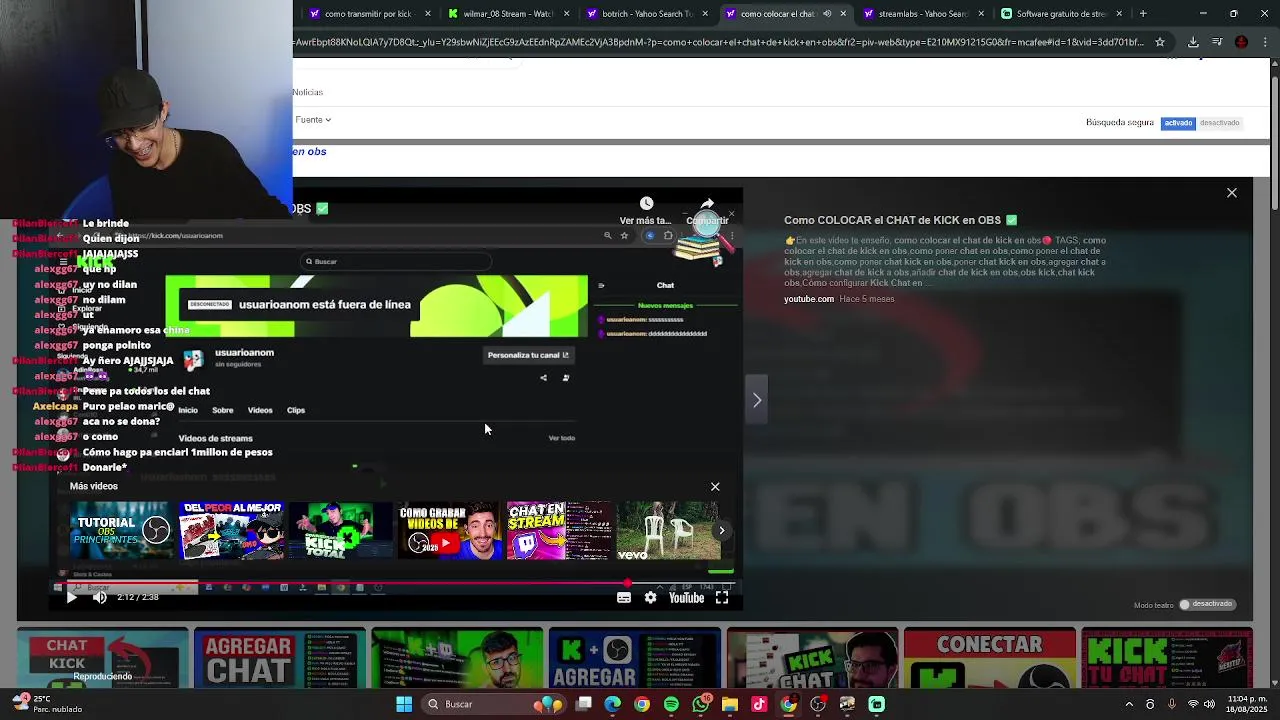
Task: Open the video settings gear
Action: tap(651, 598)
